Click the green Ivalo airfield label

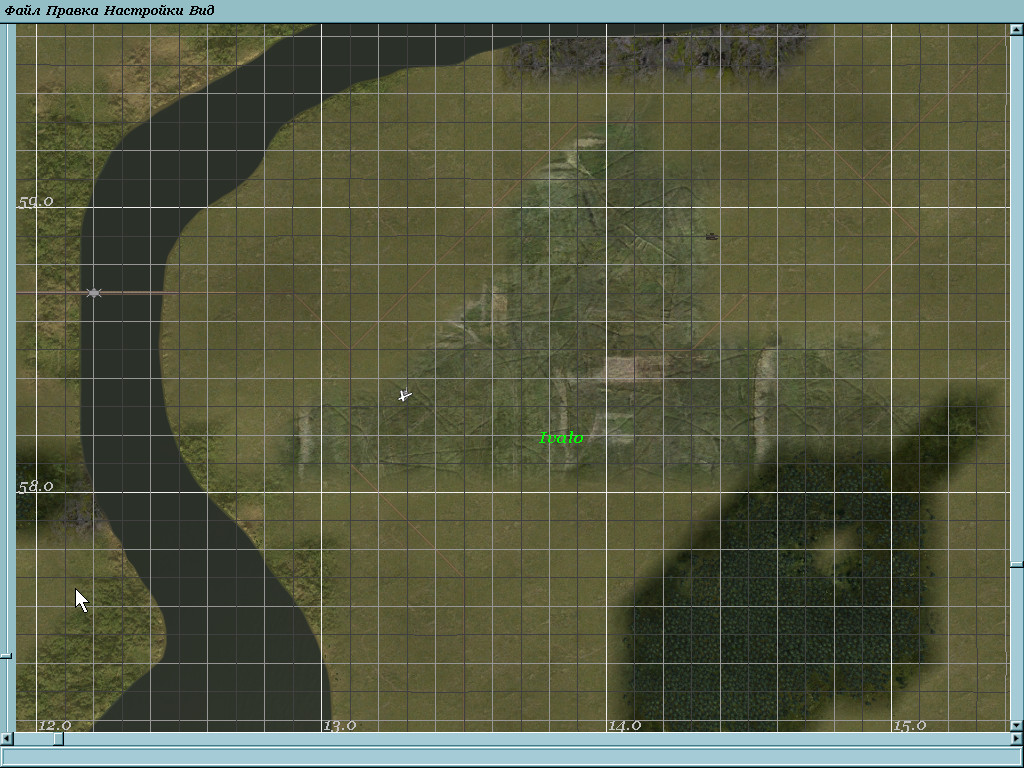(561, 438)
